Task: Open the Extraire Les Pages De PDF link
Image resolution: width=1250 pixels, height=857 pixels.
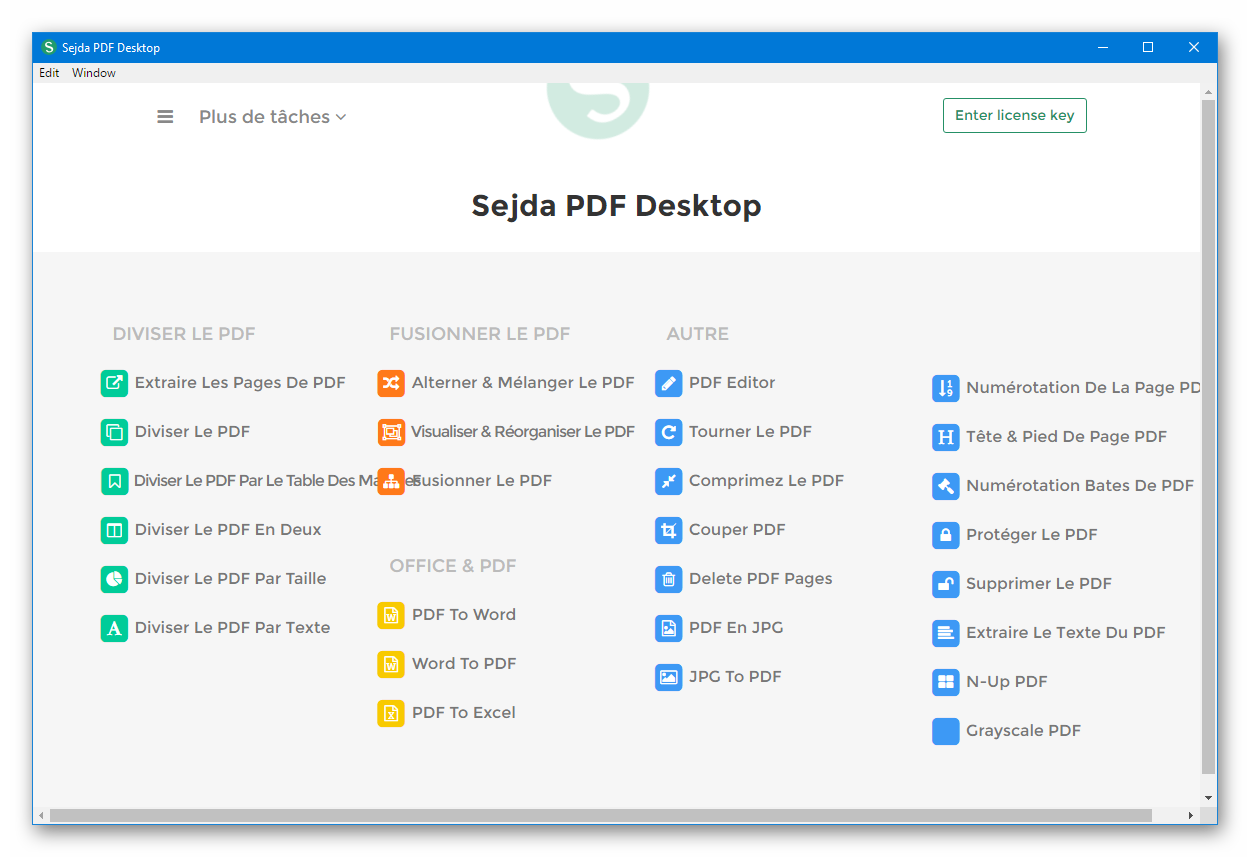Action: coord(240,383)
